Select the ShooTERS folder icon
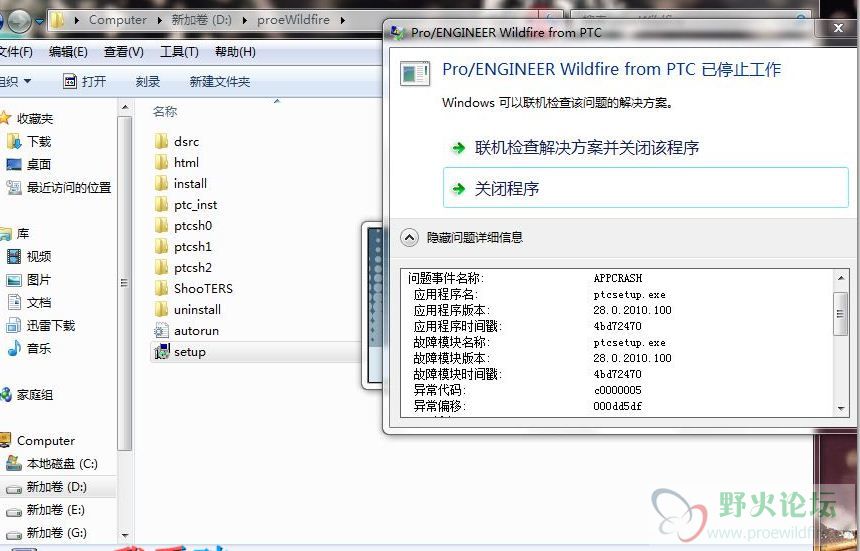 161,288
